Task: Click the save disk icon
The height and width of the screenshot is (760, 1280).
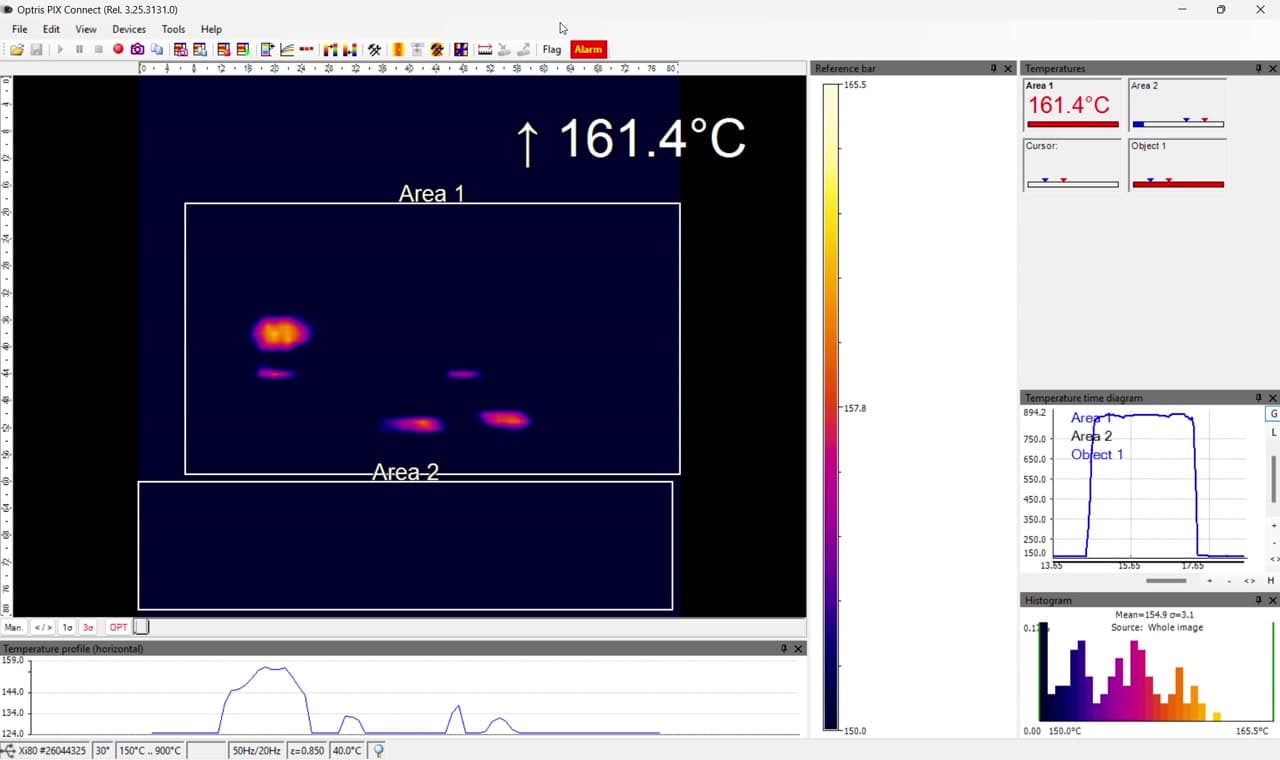Action: click(x=37, y=49)
